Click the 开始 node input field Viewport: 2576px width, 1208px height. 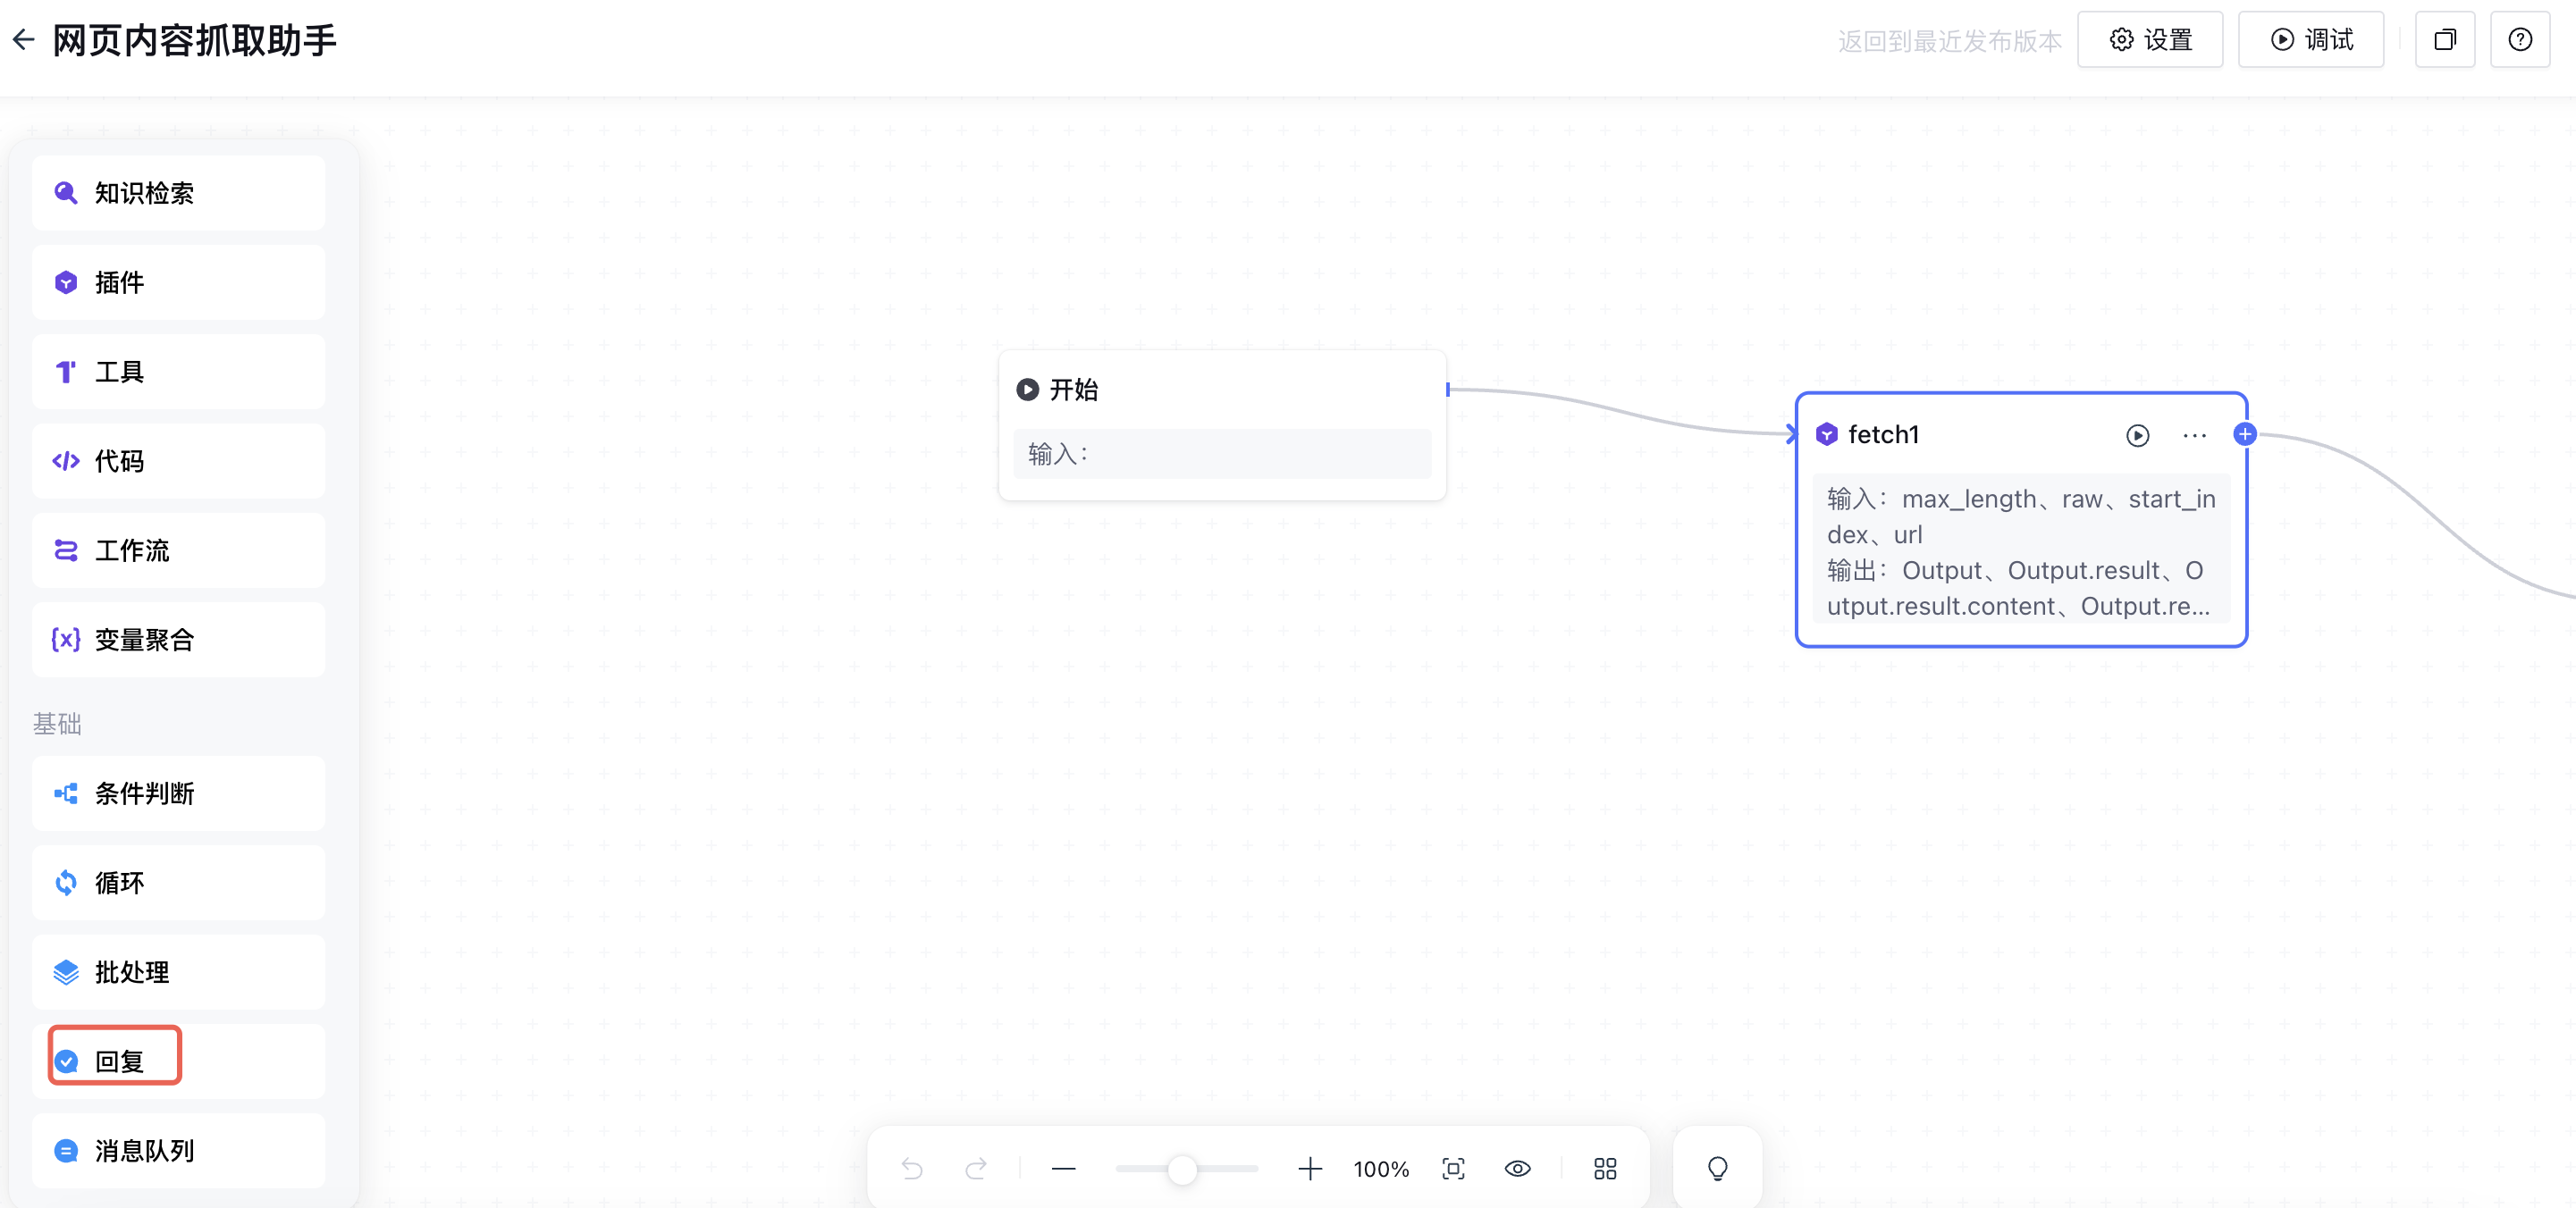(x=1221, y=454)
